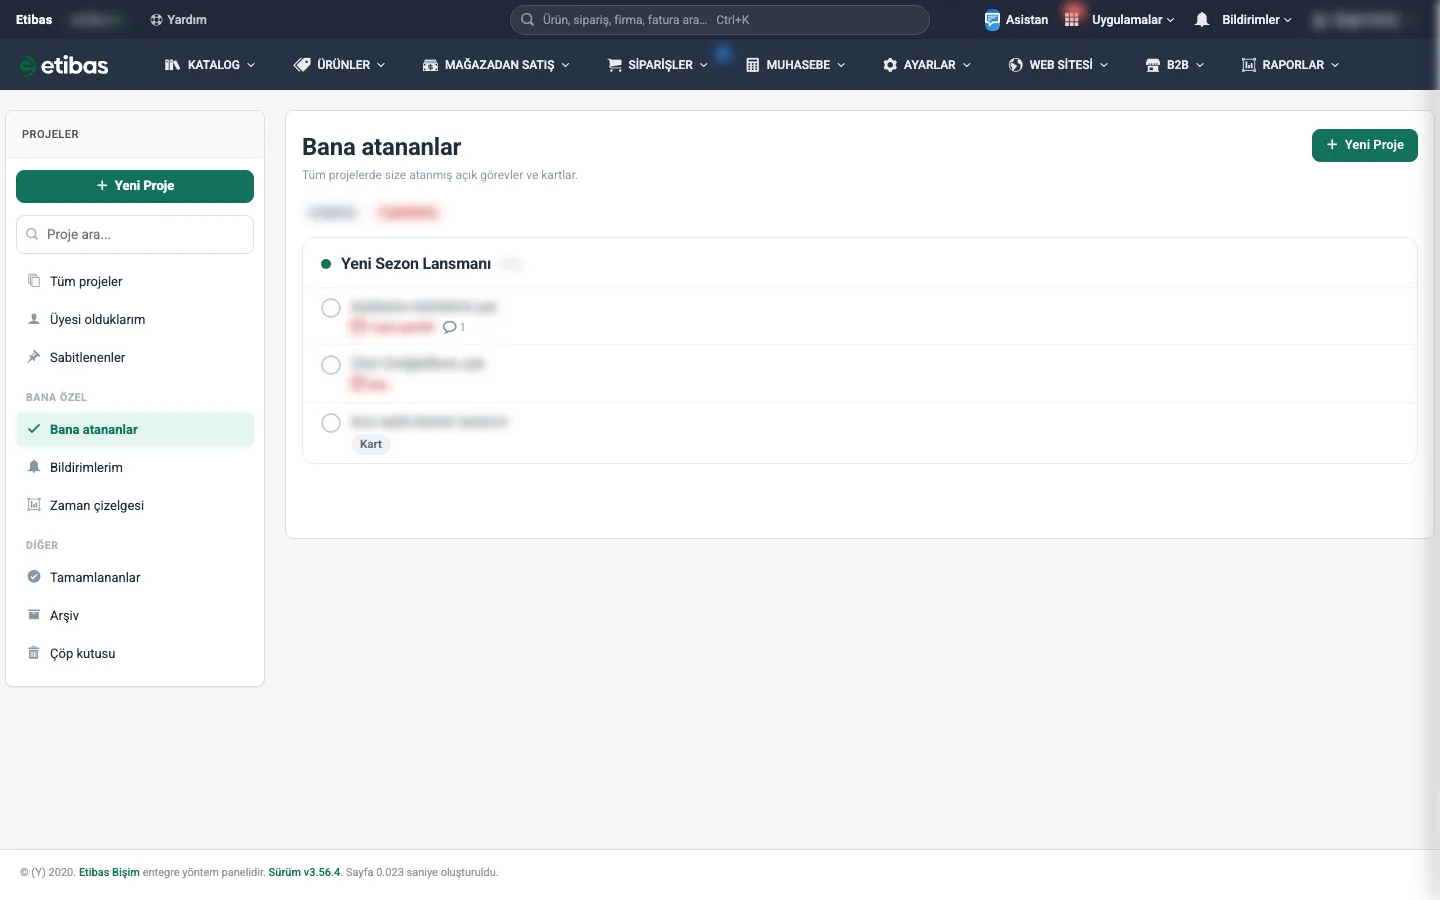Image resolution: width=1440 pixels, height=900 pixels.
Task: Click the Tüm projeler stack icon
Action: [34, 281]
